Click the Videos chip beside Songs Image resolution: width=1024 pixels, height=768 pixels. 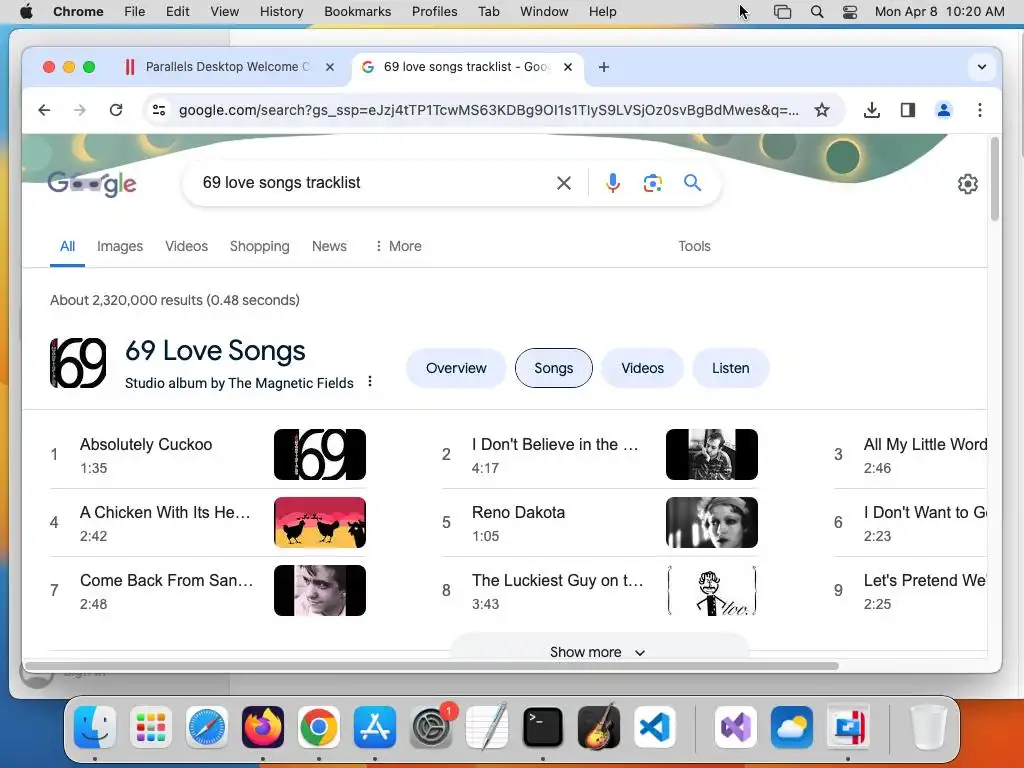tap(643, 368)
